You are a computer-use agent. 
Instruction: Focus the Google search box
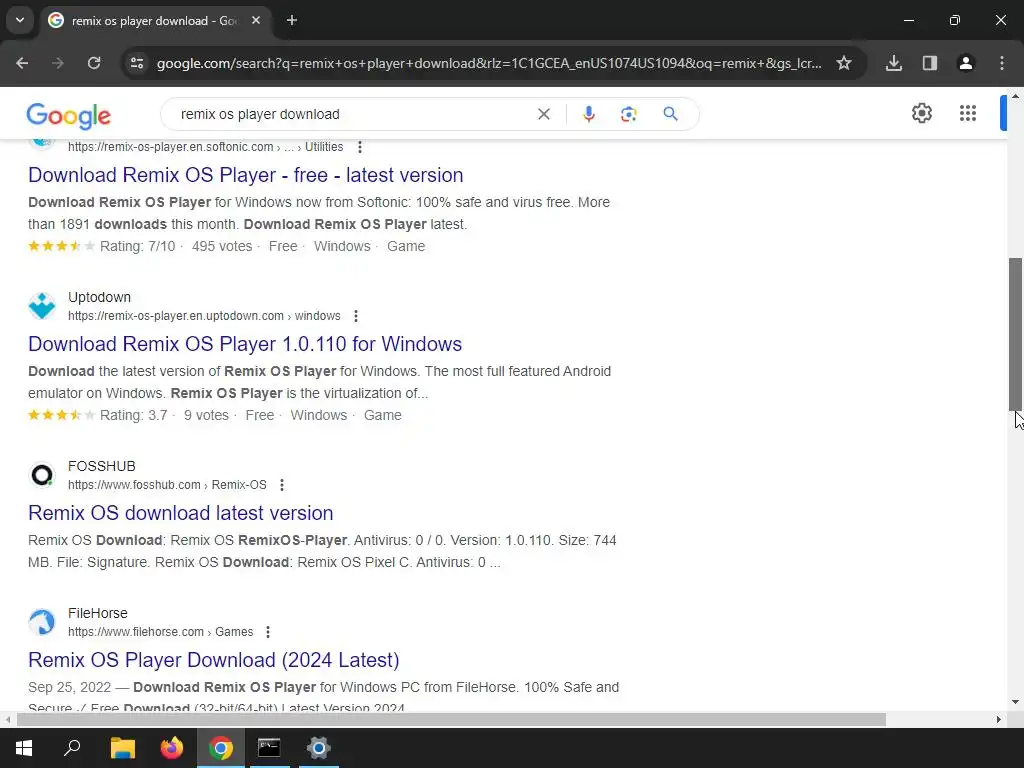tap(353, 114)
